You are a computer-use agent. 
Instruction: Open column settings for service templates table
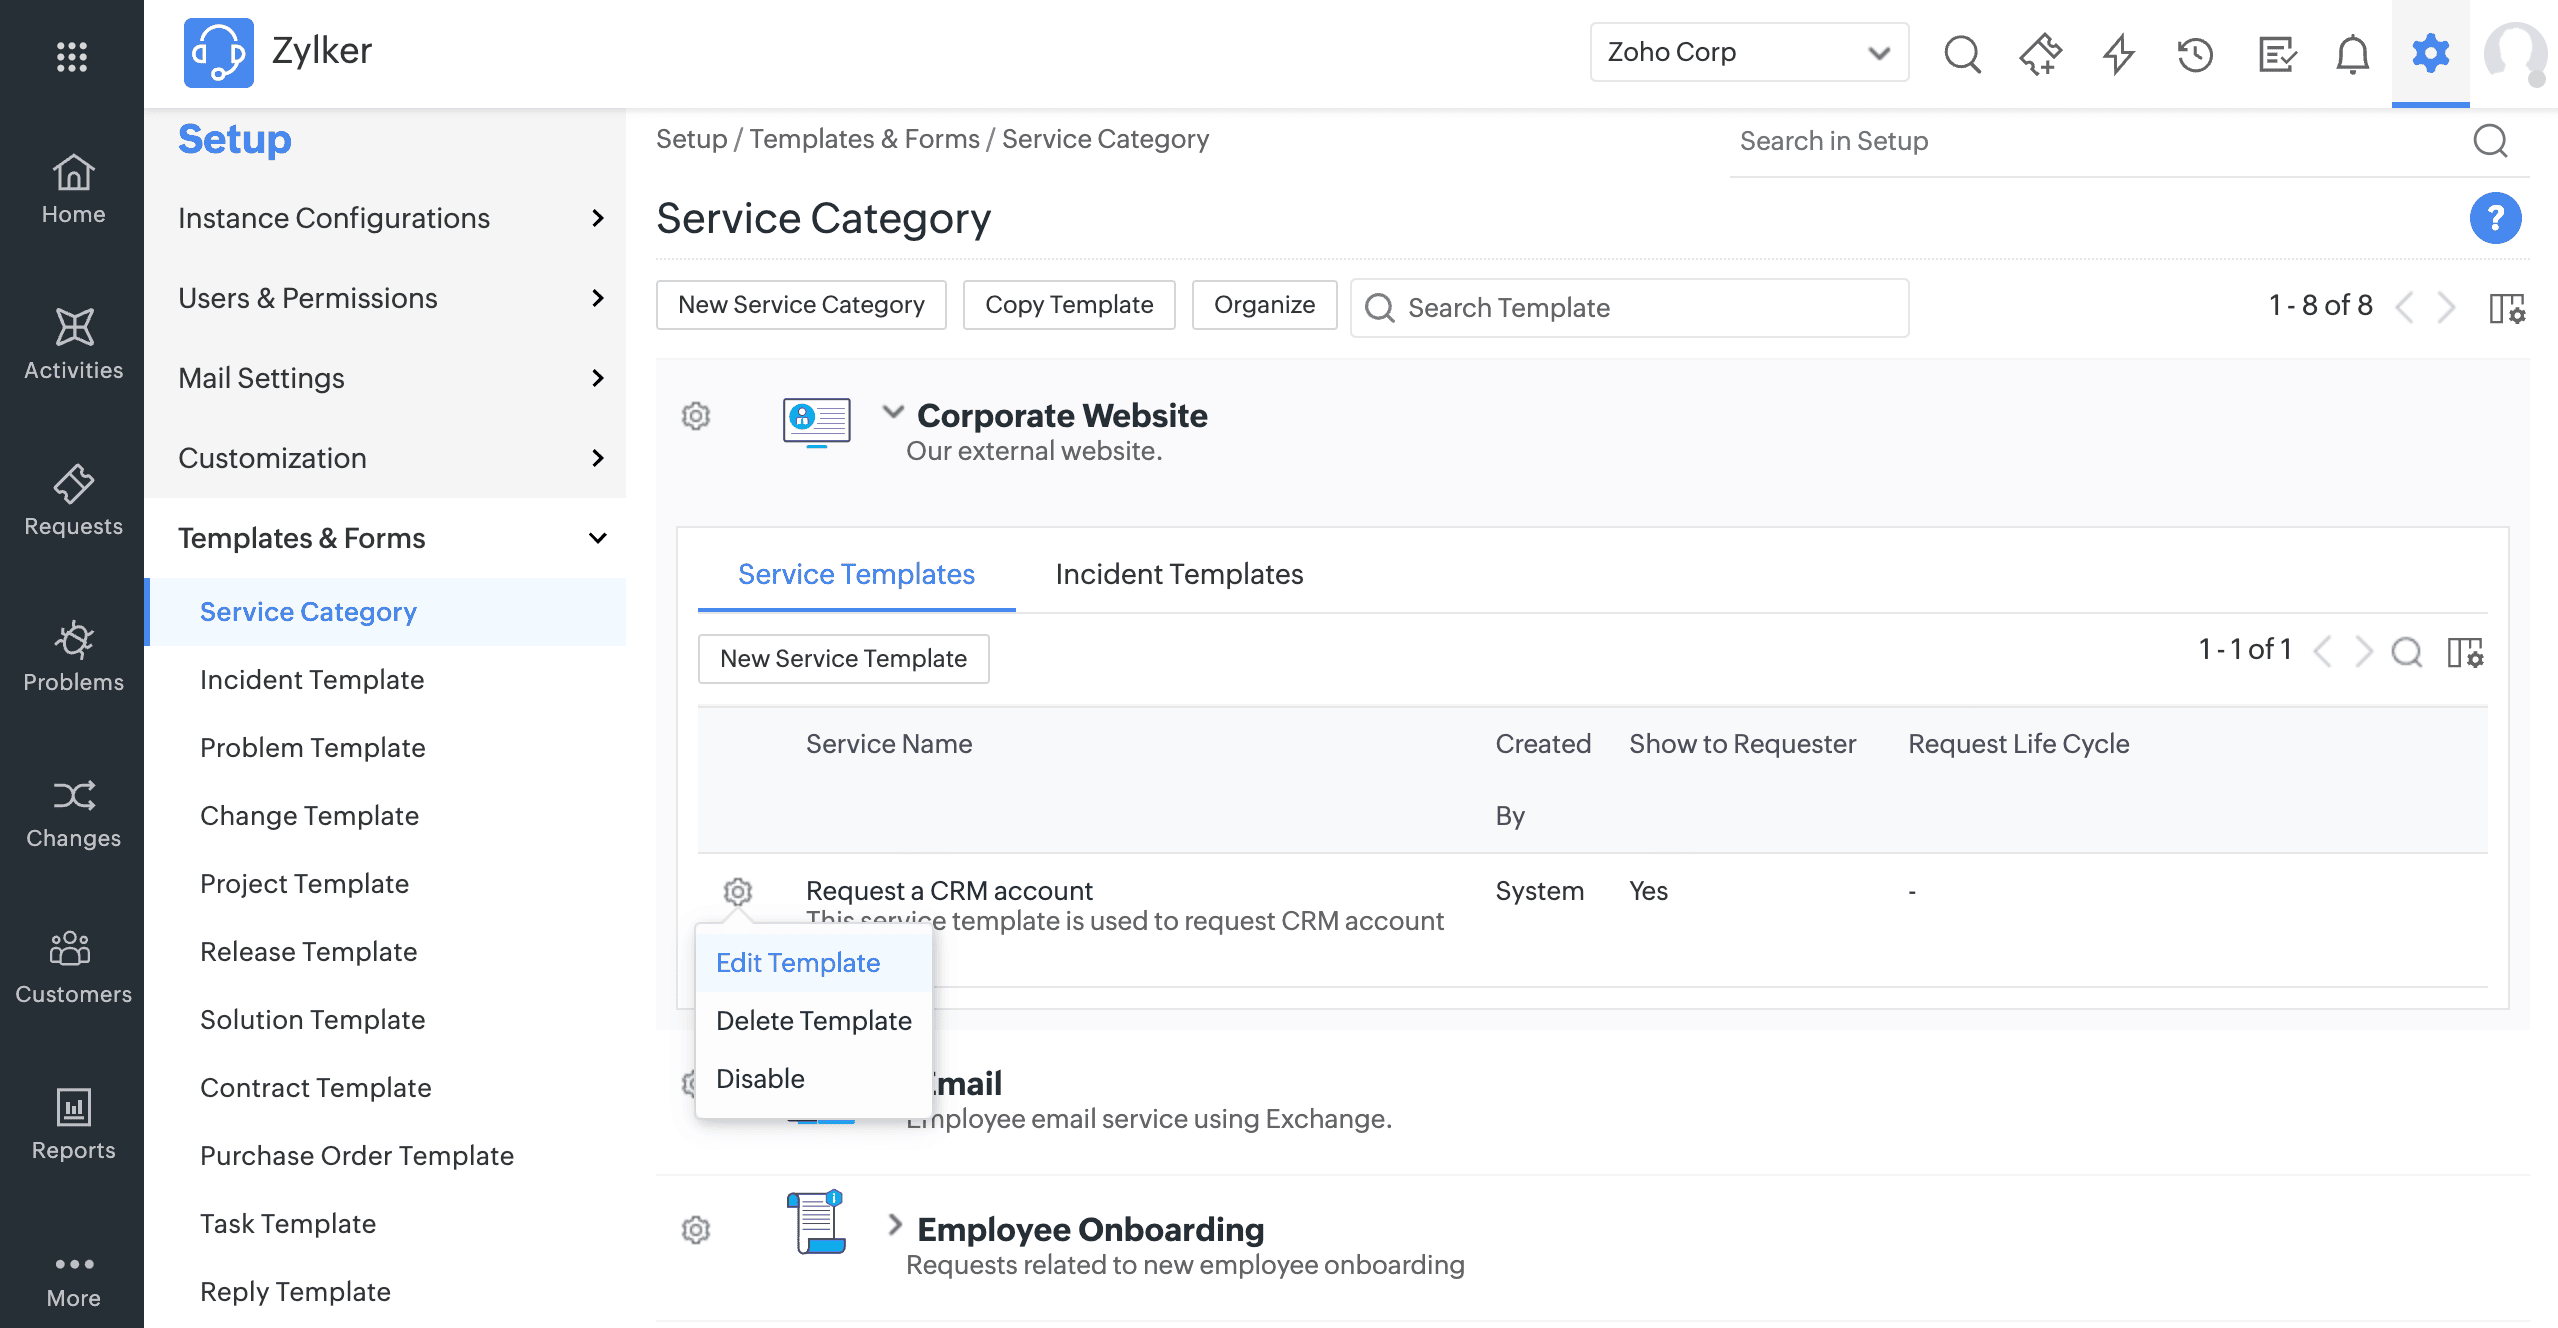(x=2465, y=652)
